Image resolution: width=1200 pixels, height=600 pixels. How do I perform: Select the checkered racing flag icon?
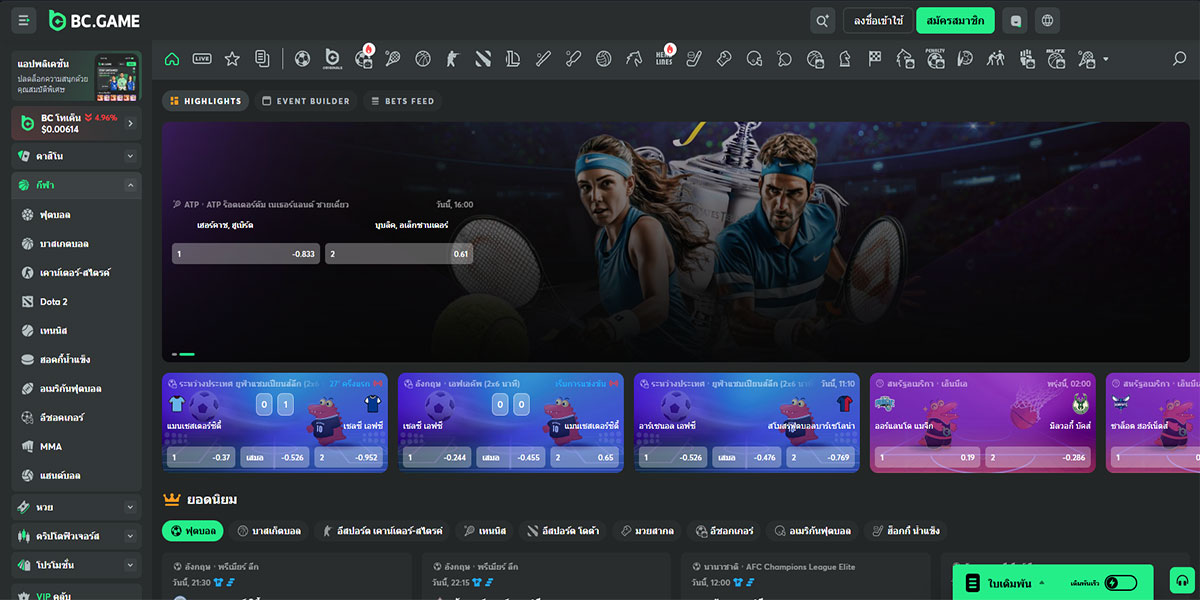pos(875,59)
